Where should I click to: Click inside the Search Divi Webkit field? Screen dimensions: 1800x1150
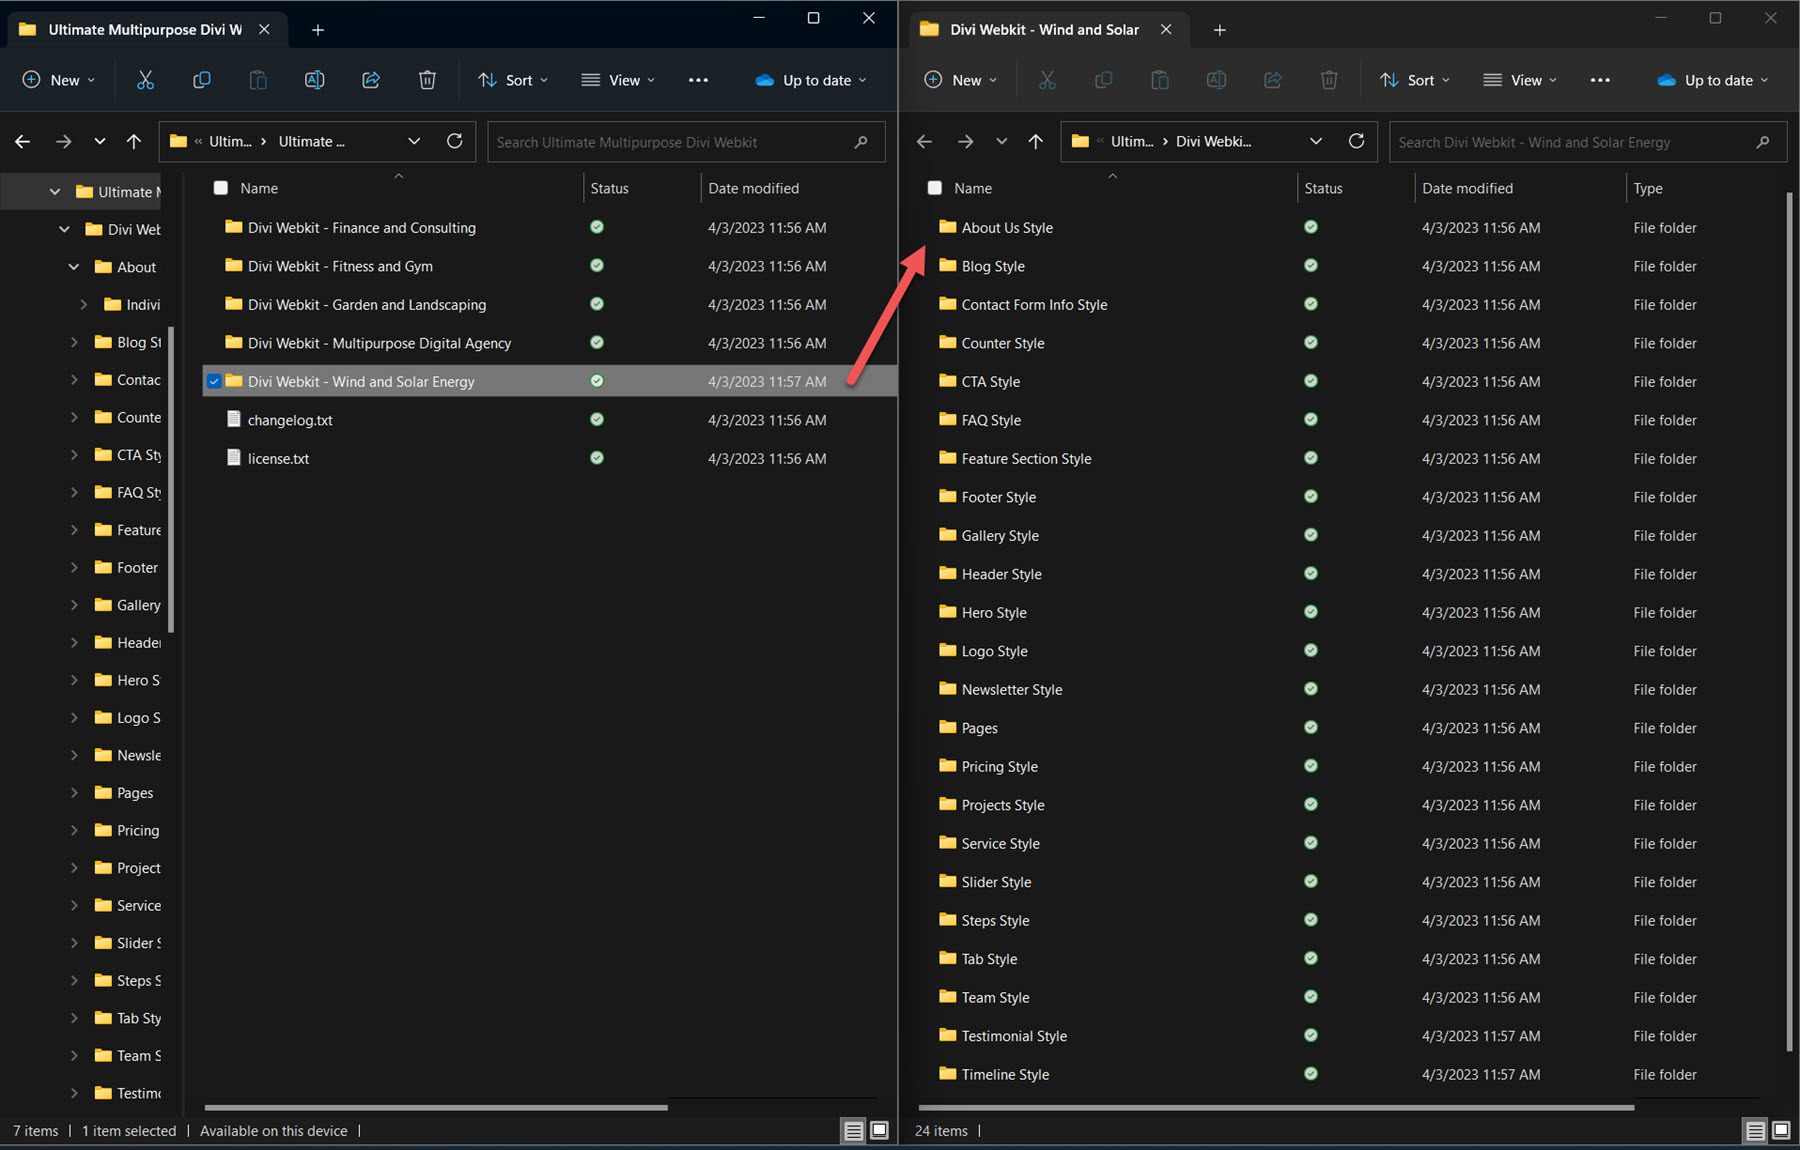(x=1560, y=142)
